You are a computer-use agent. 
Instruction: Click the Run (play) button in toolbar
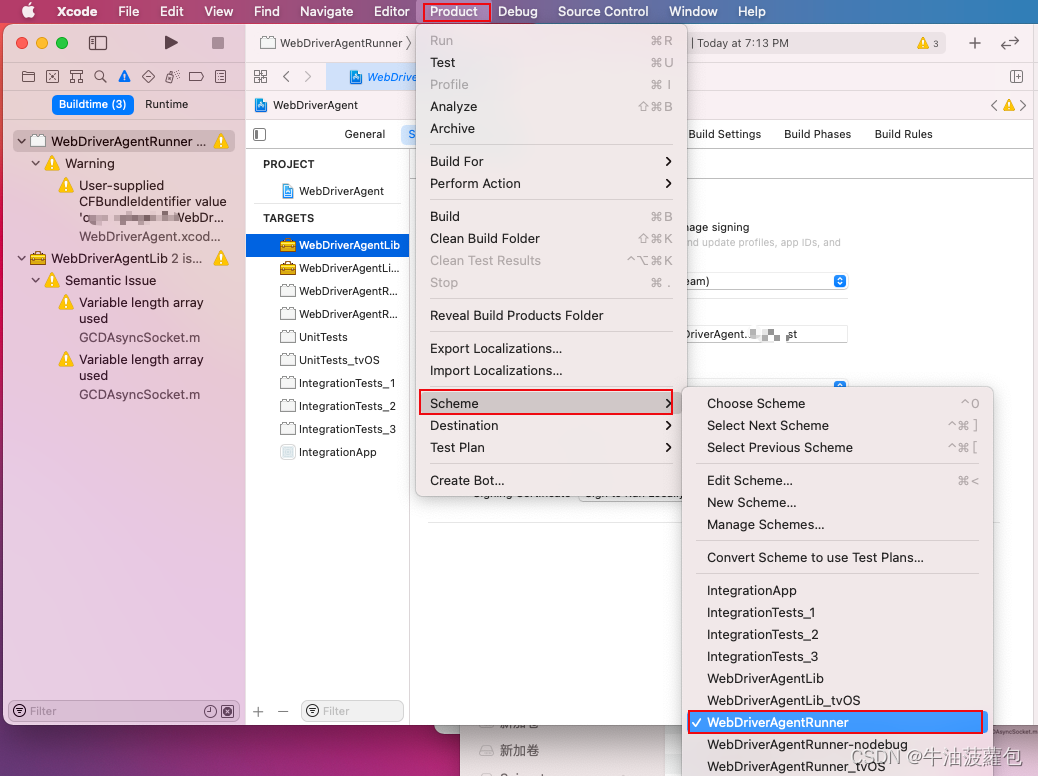point(171,43)
